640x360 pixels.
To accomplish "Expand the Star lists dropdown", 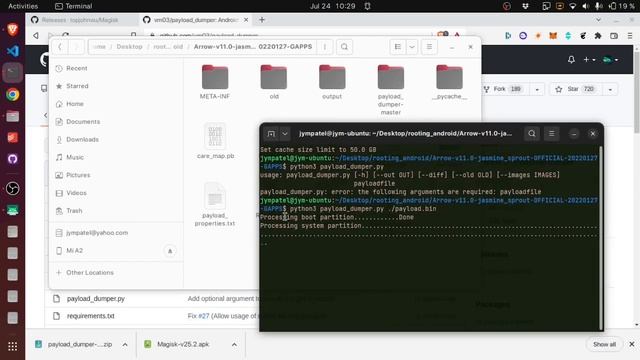I will 610,89.
